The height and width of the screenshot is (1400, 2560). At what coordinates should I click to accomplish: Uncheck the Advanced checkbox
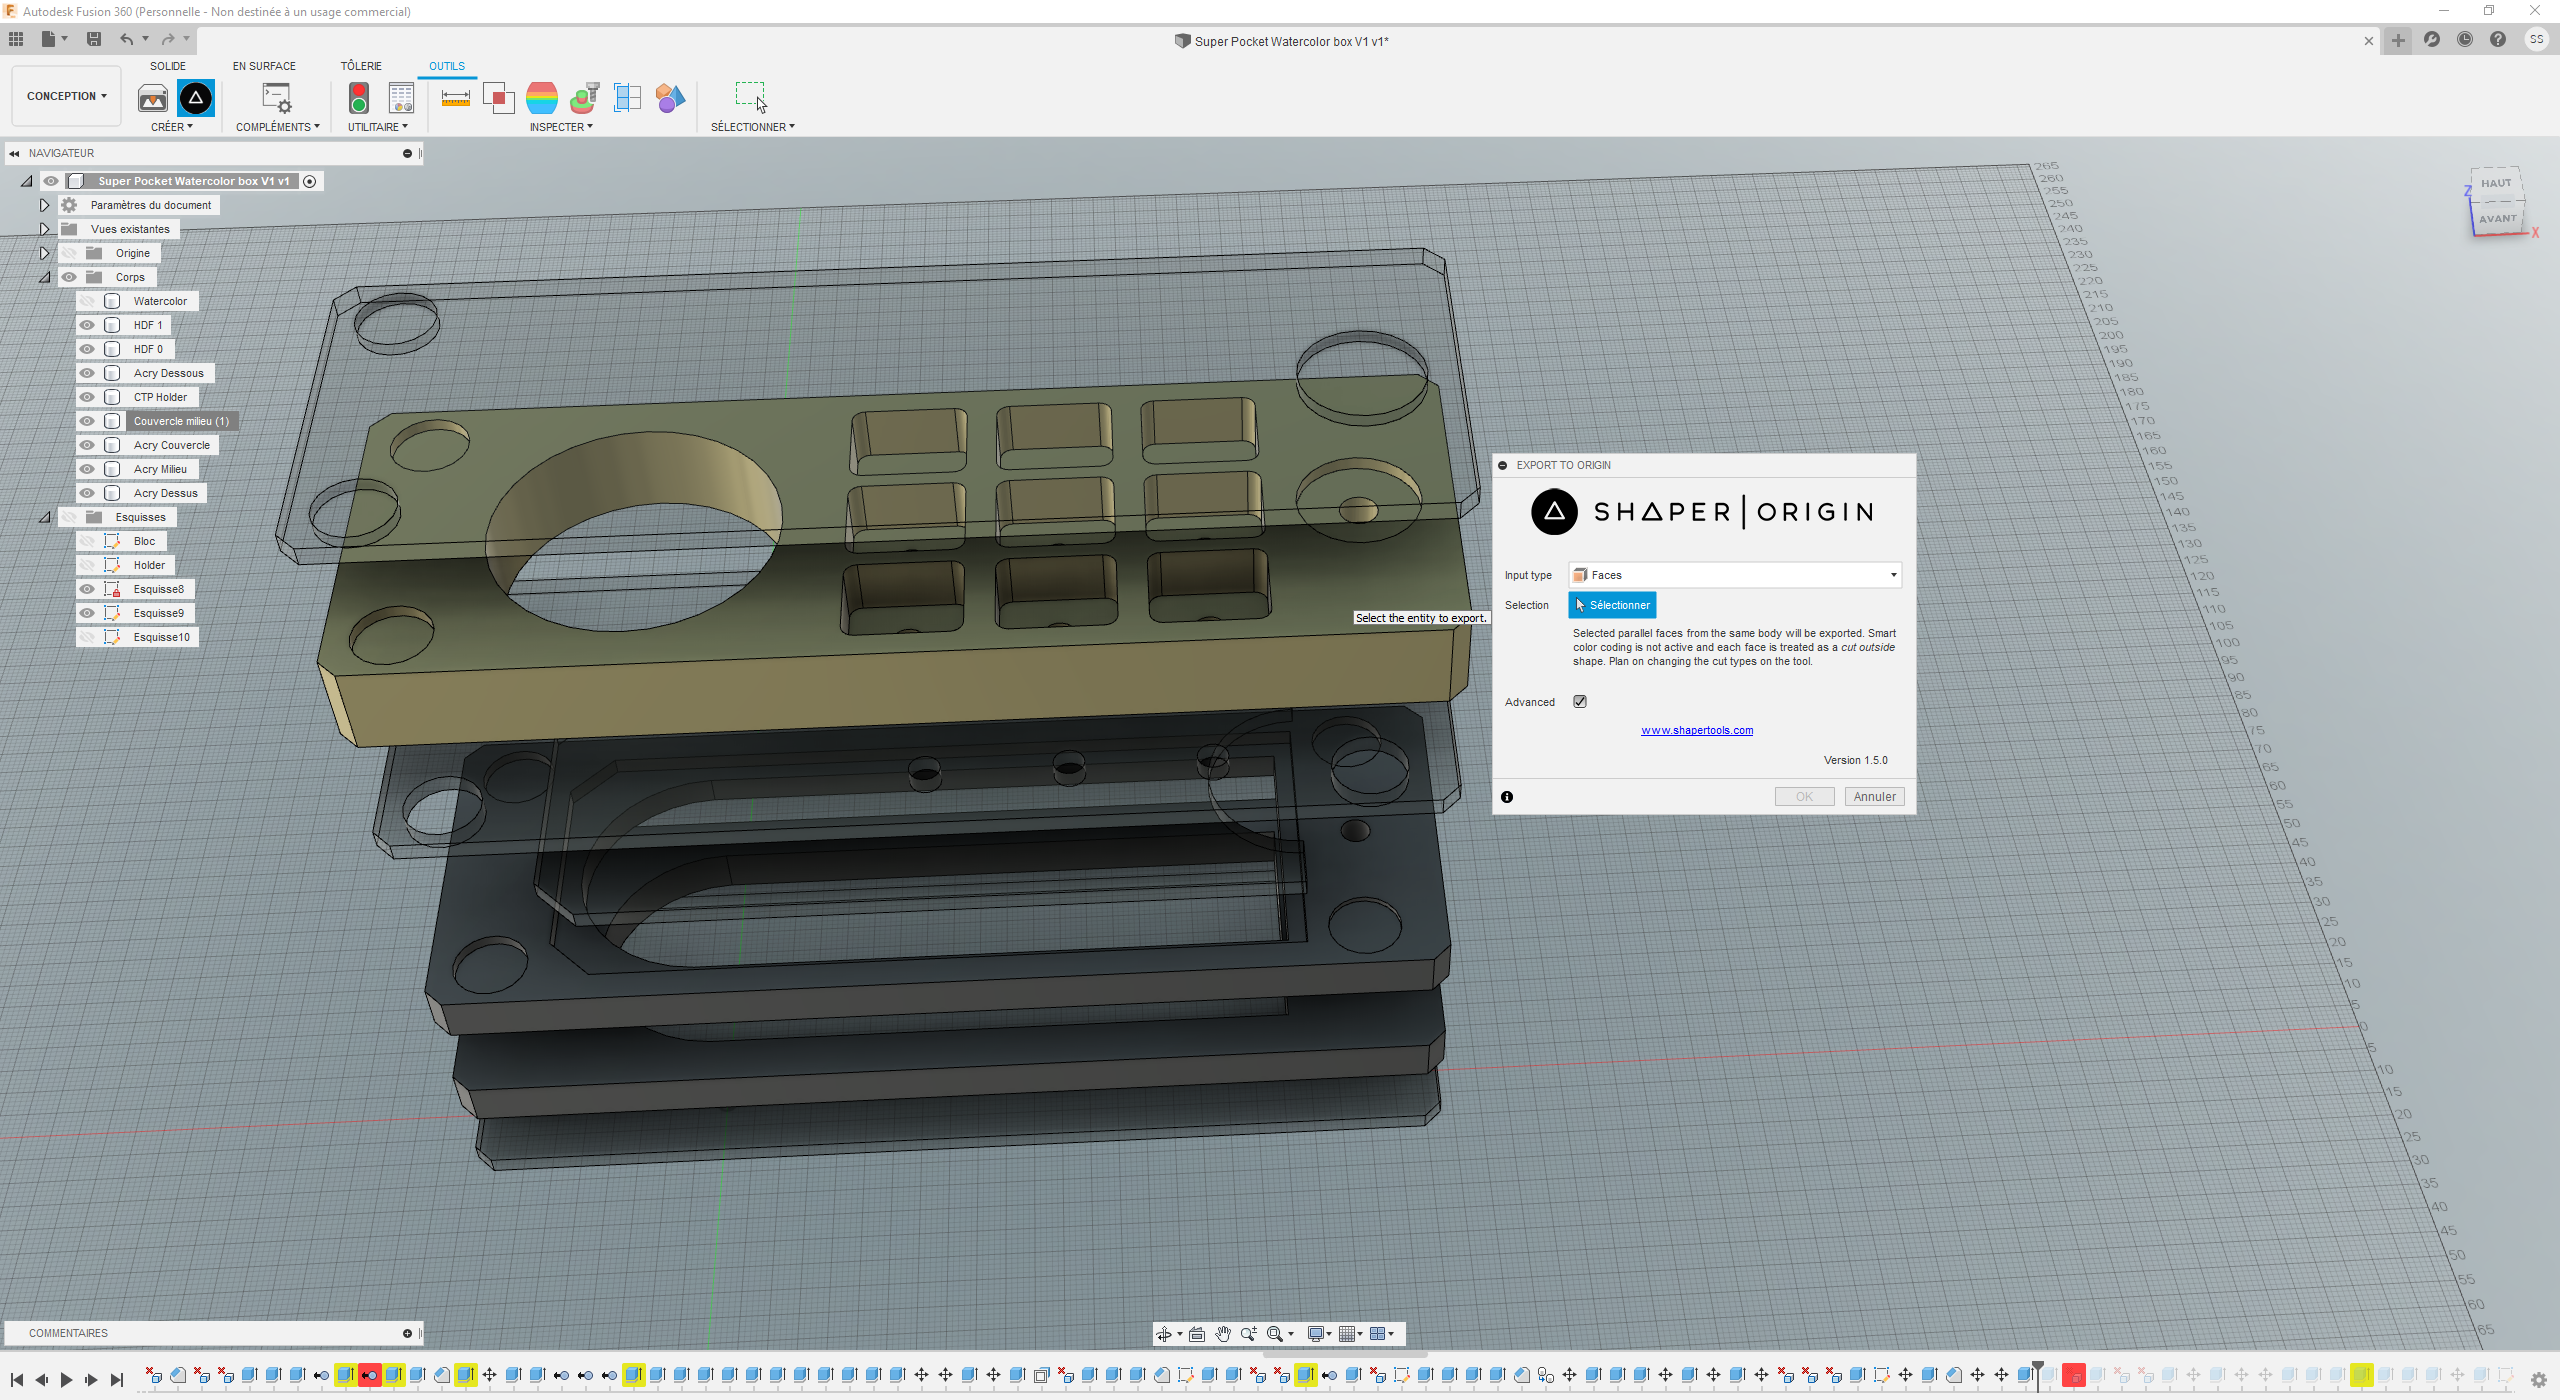[1580, 702]
